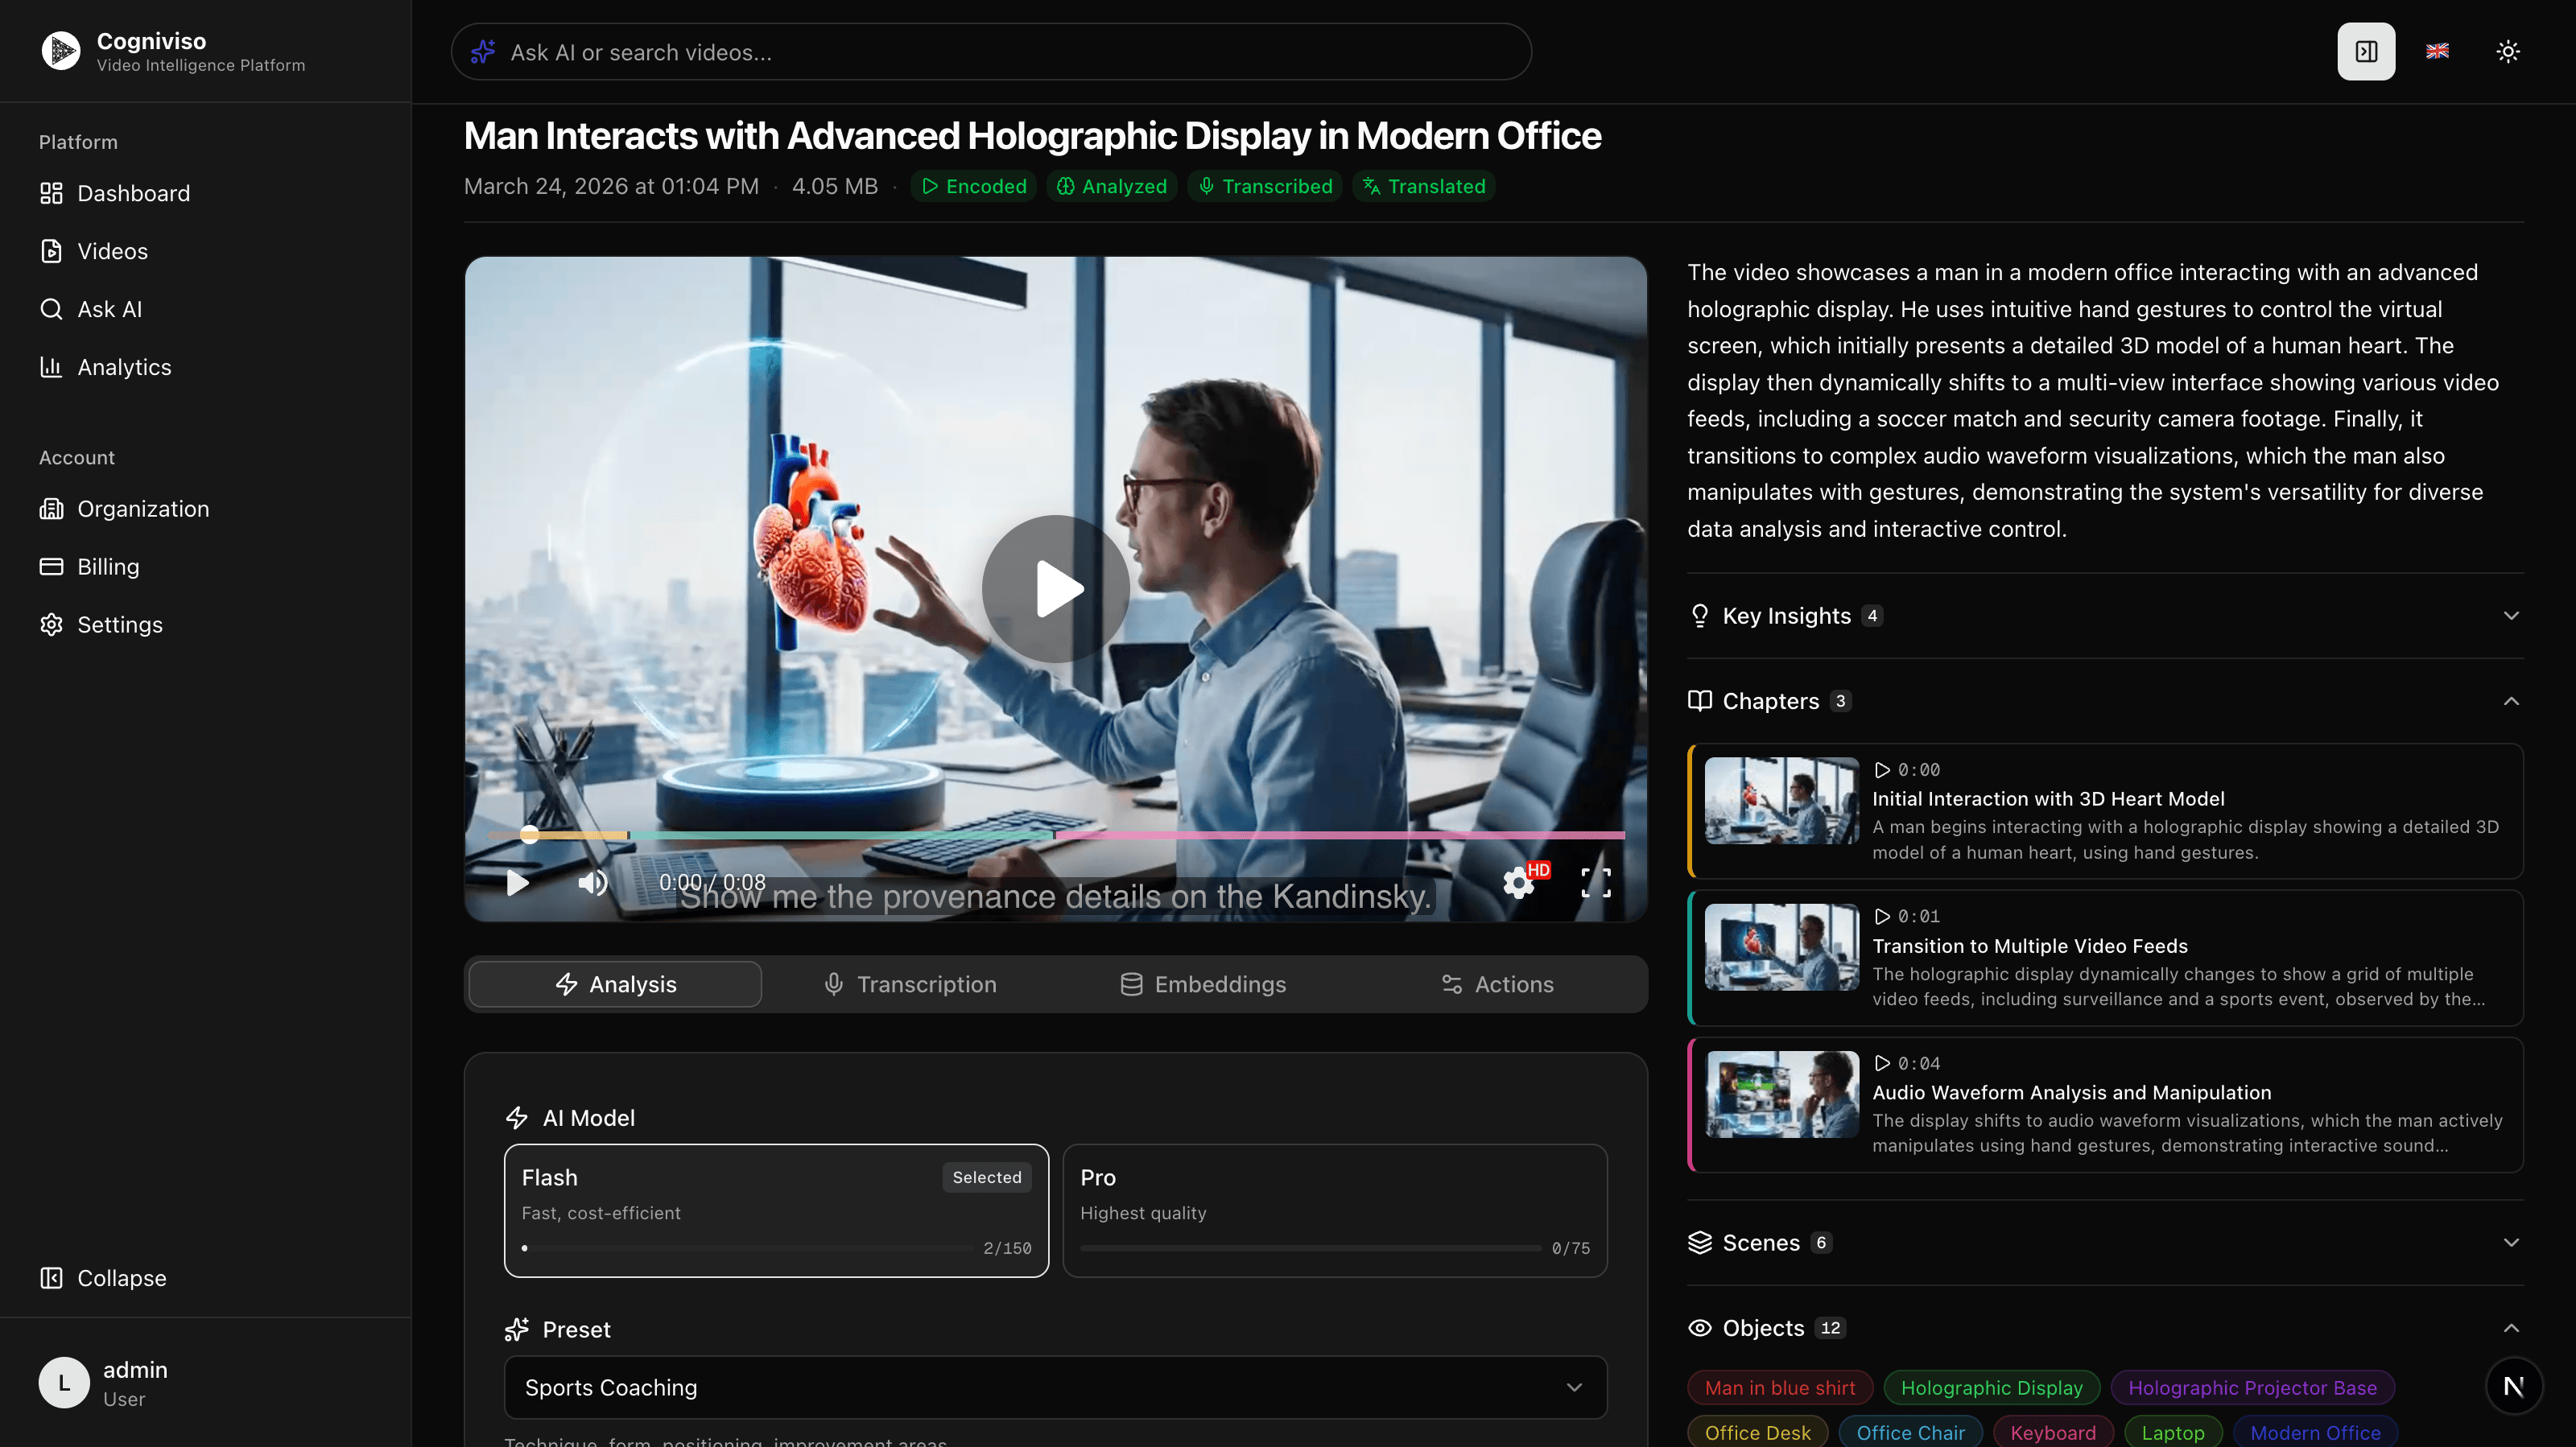This screenshot has width=2576, height=1447.
Task: Open the HD quality settings gear
Action: [1518, 883]
